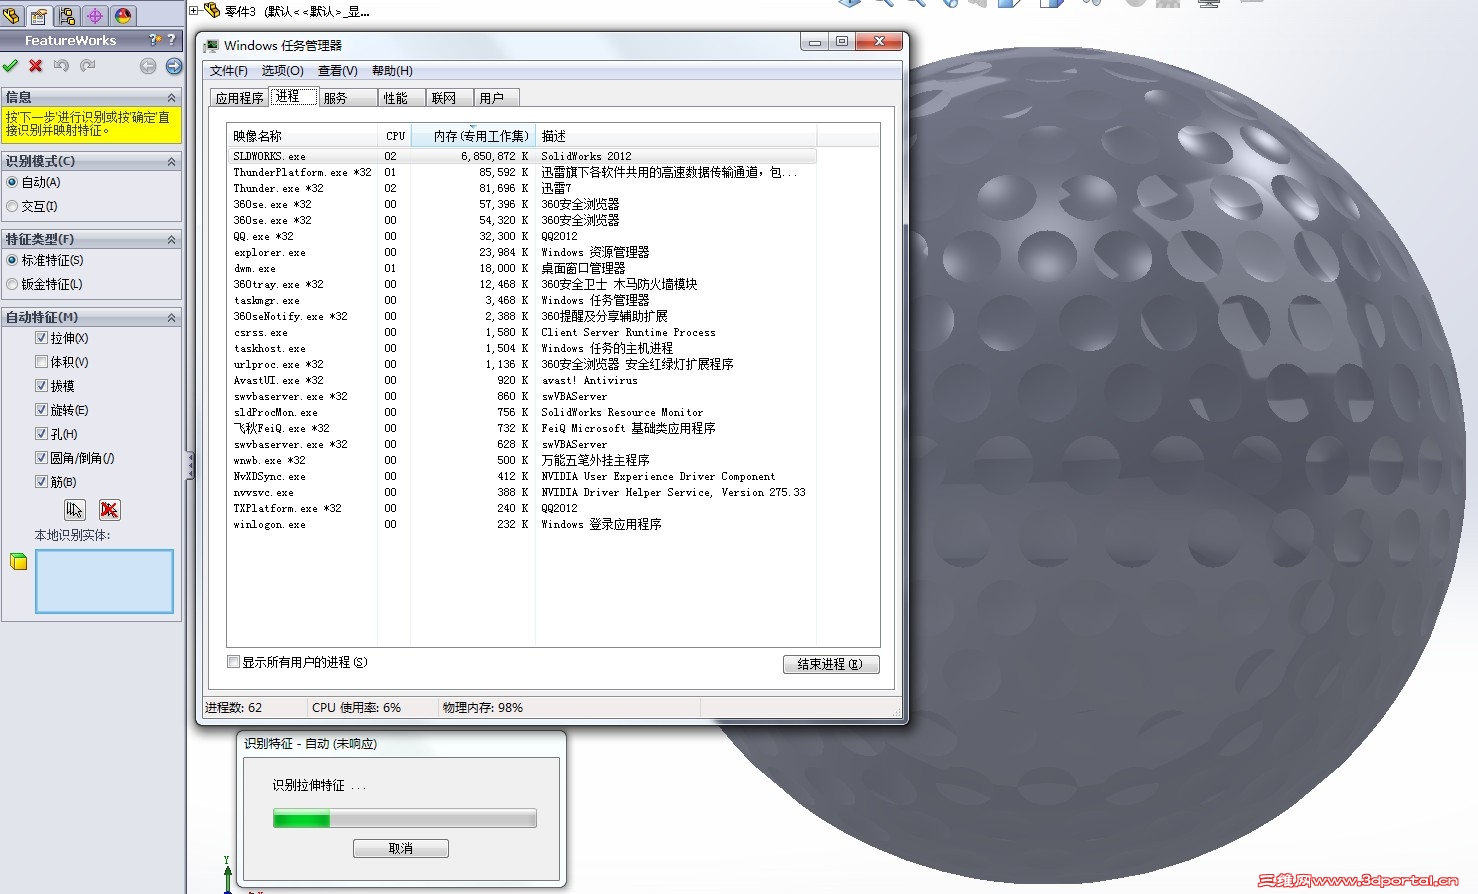Select the QQ.exe *32 process row

point(522,236)
